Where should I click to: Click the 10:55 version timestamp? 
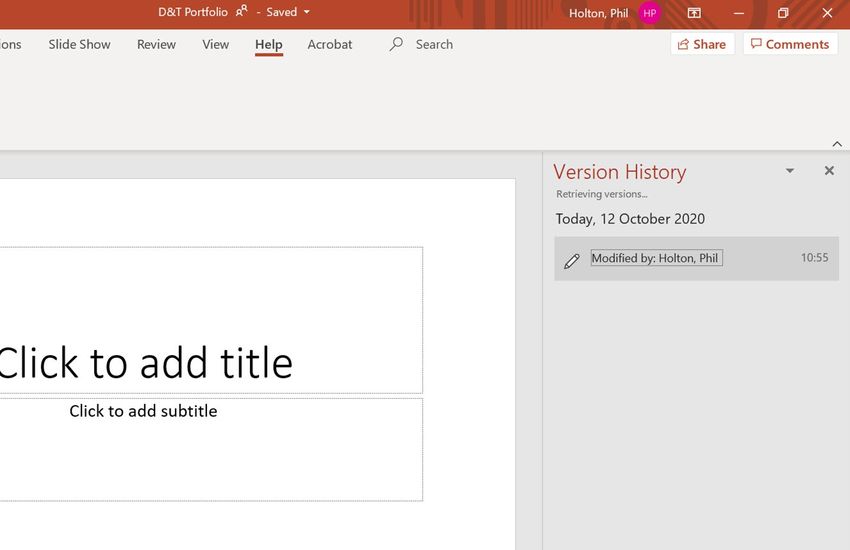[814, 257]
